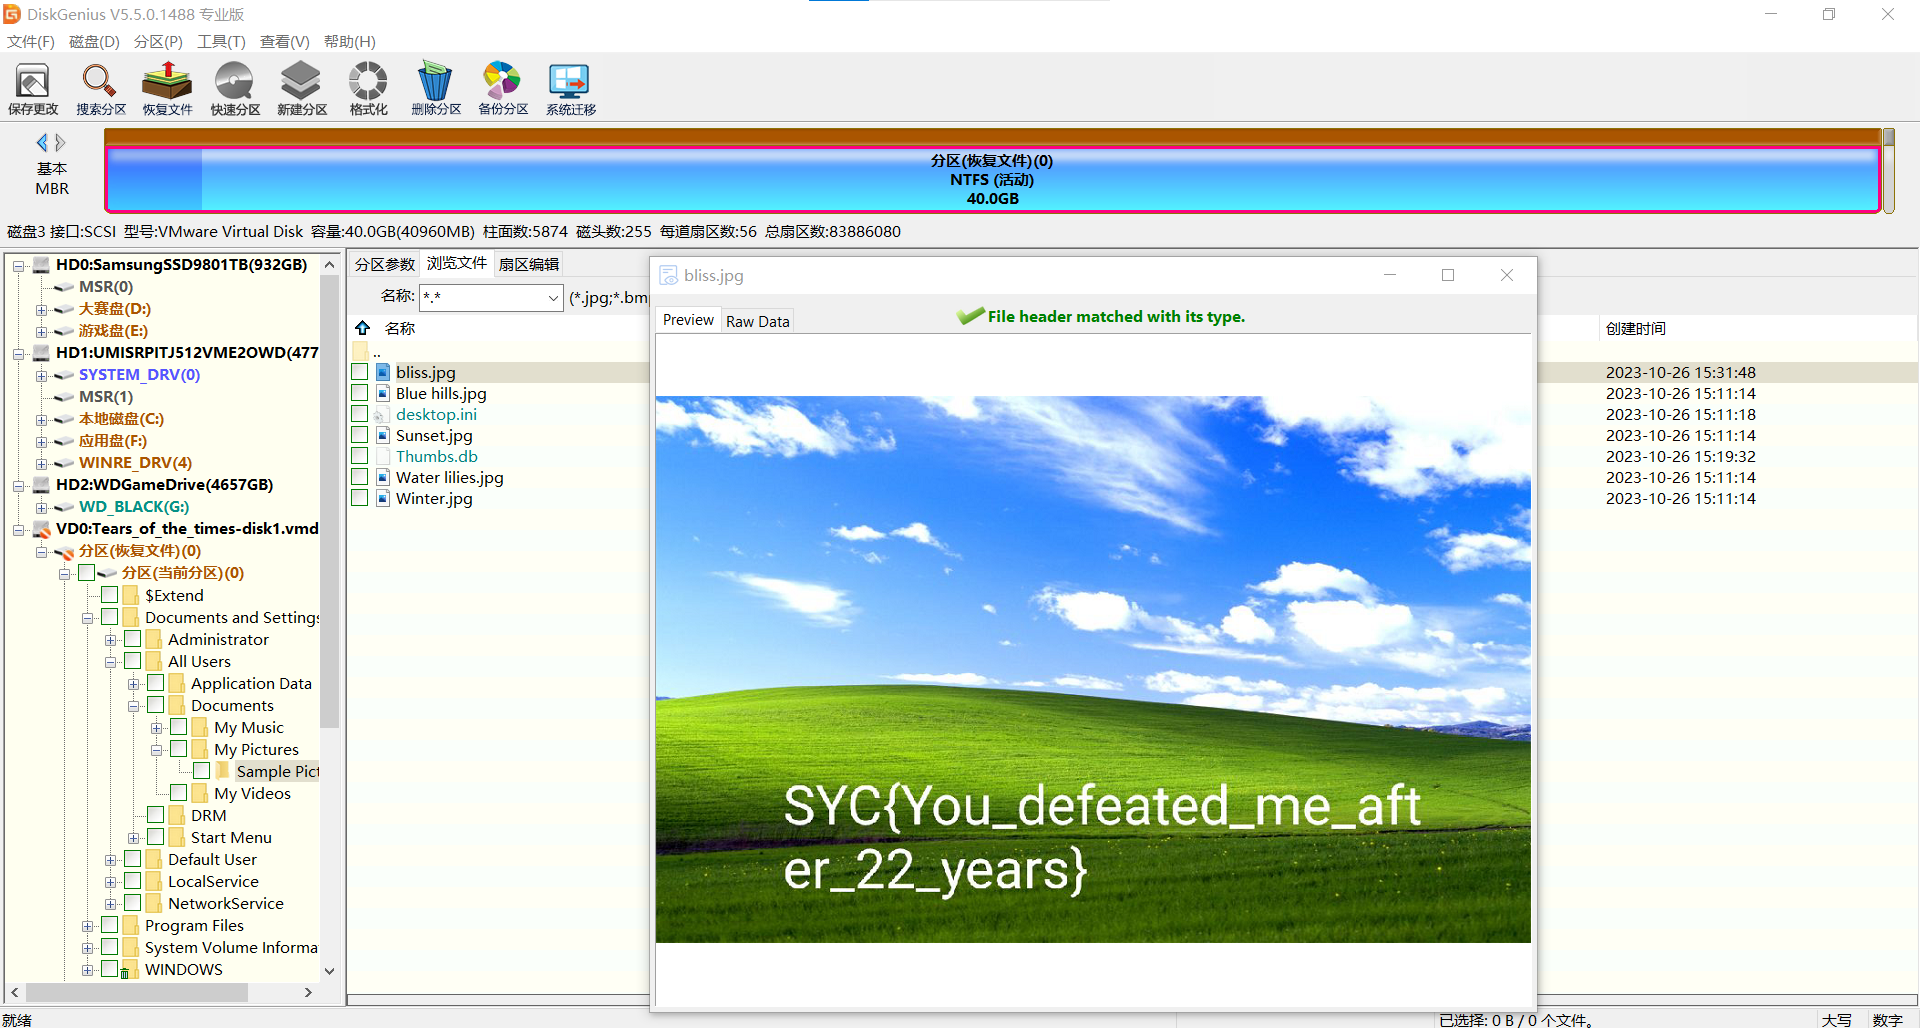
Task: Open the 帮助(H) menu
Action: pos(349,42)
